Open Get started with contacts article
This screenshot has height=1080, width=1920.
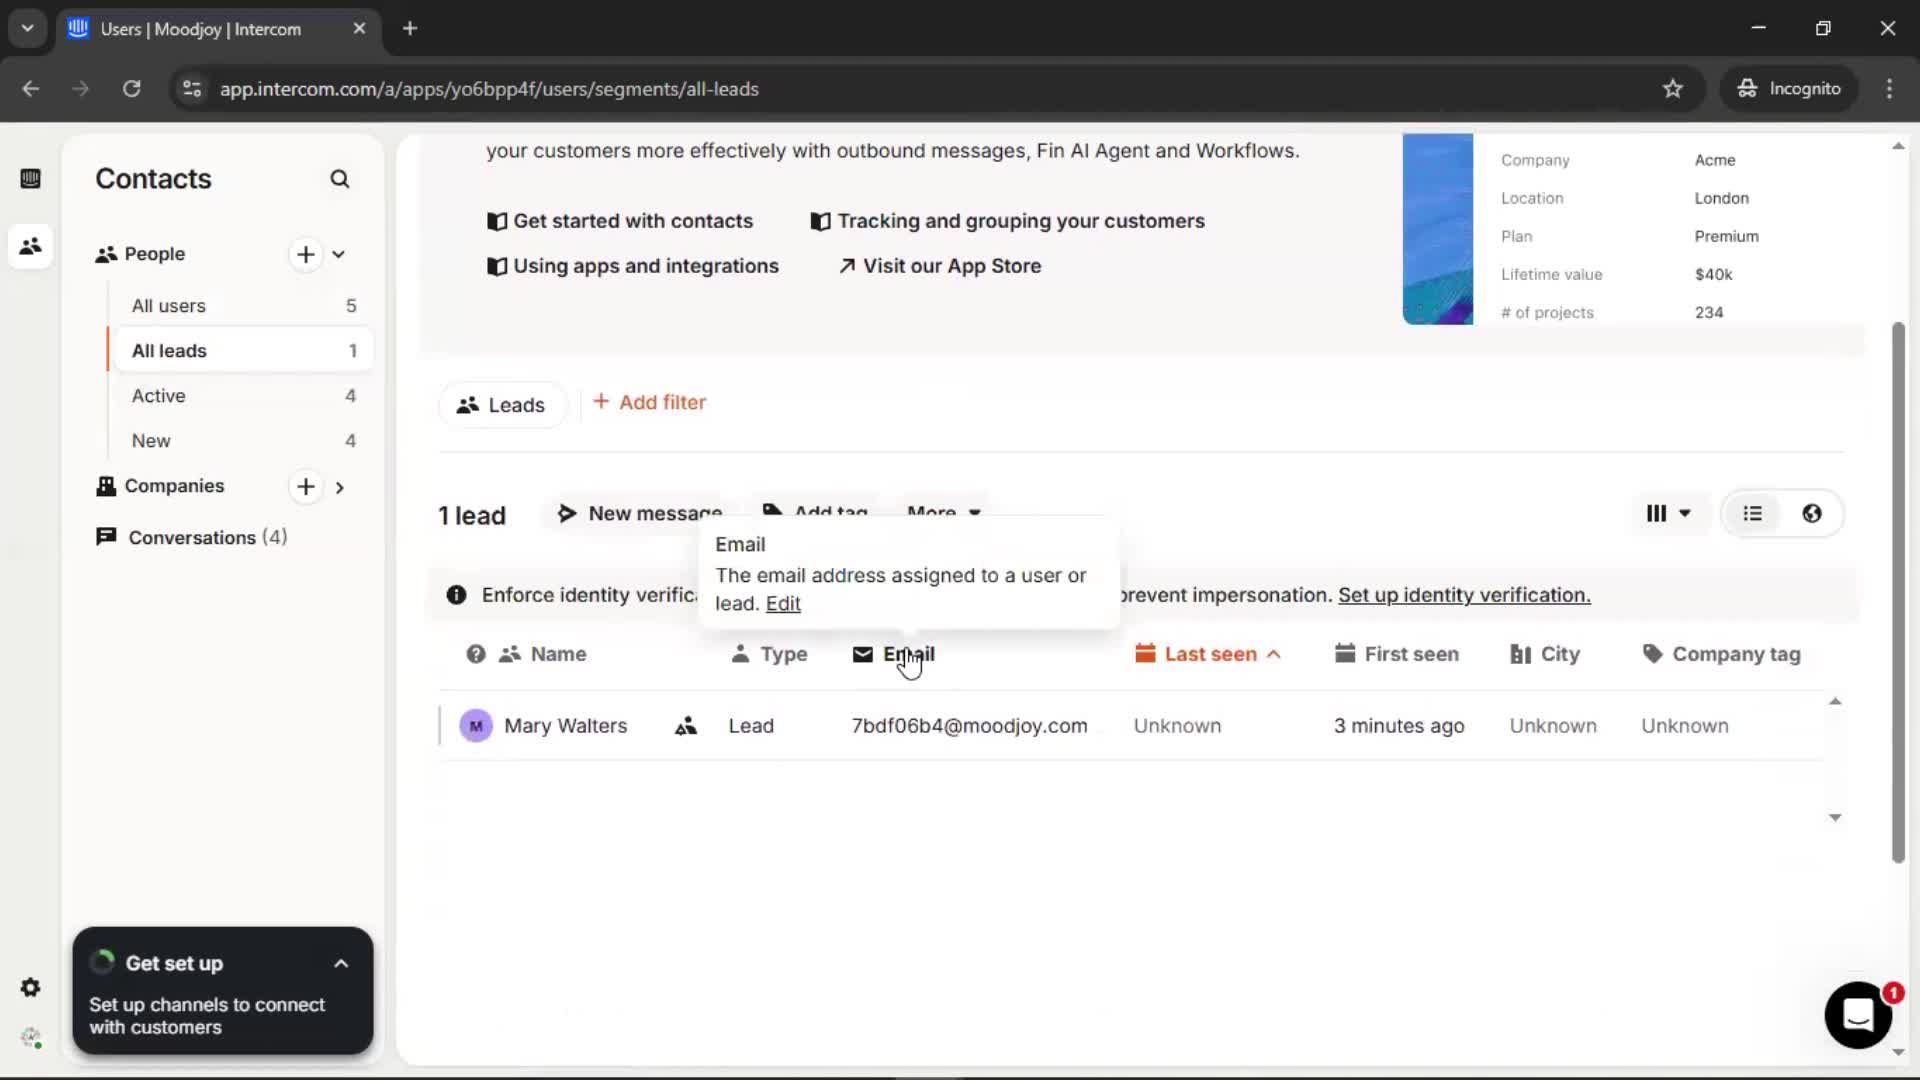point(620,221)
